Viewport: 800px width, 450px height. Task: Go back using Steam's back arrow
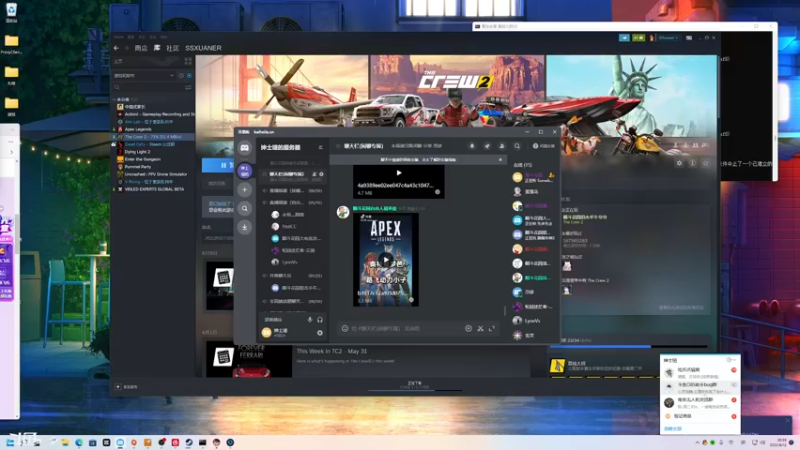(x=116, y=48)
